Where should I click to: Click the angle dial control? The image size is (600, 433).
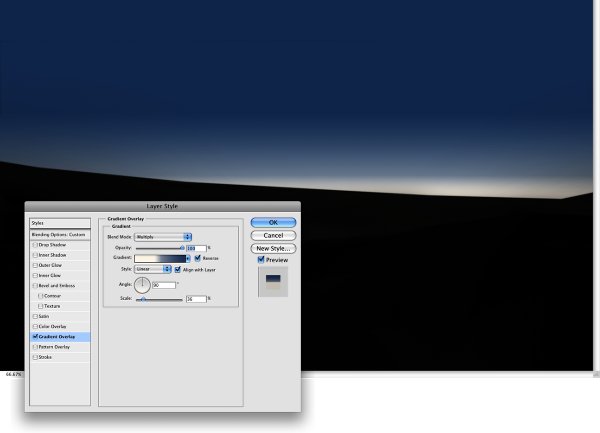142,285
